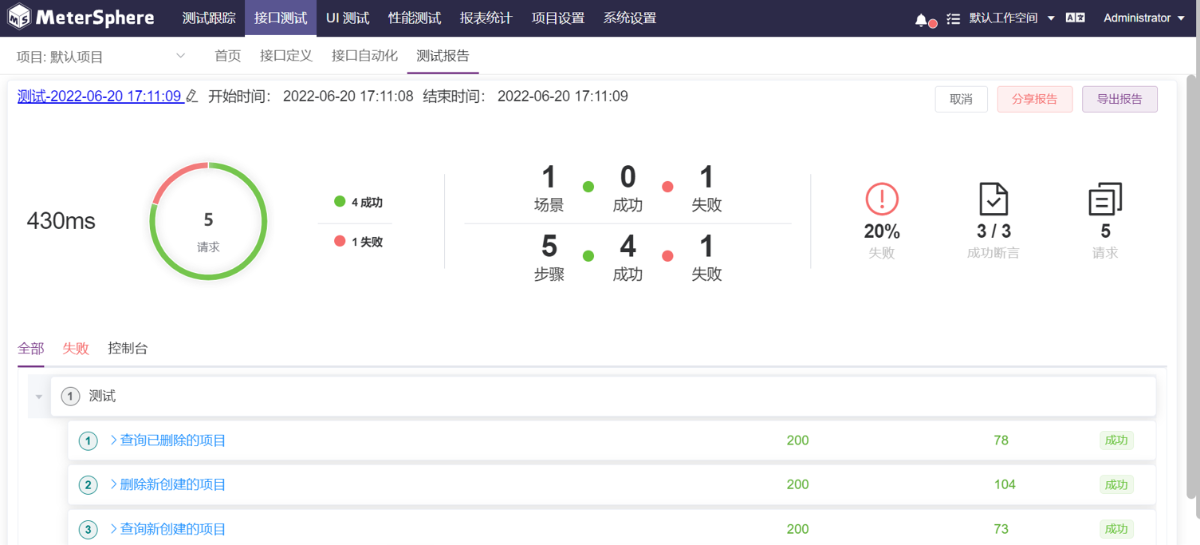
Task: Open the task list icon
Action: pos(953,19)
